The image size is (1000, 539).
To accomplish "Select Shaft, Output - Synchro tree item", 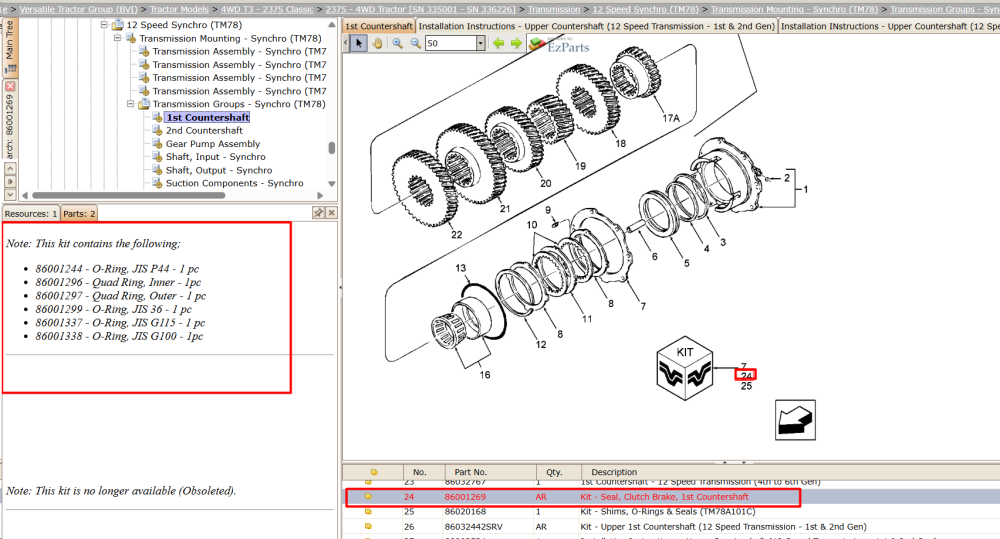I will pos(219,170).
